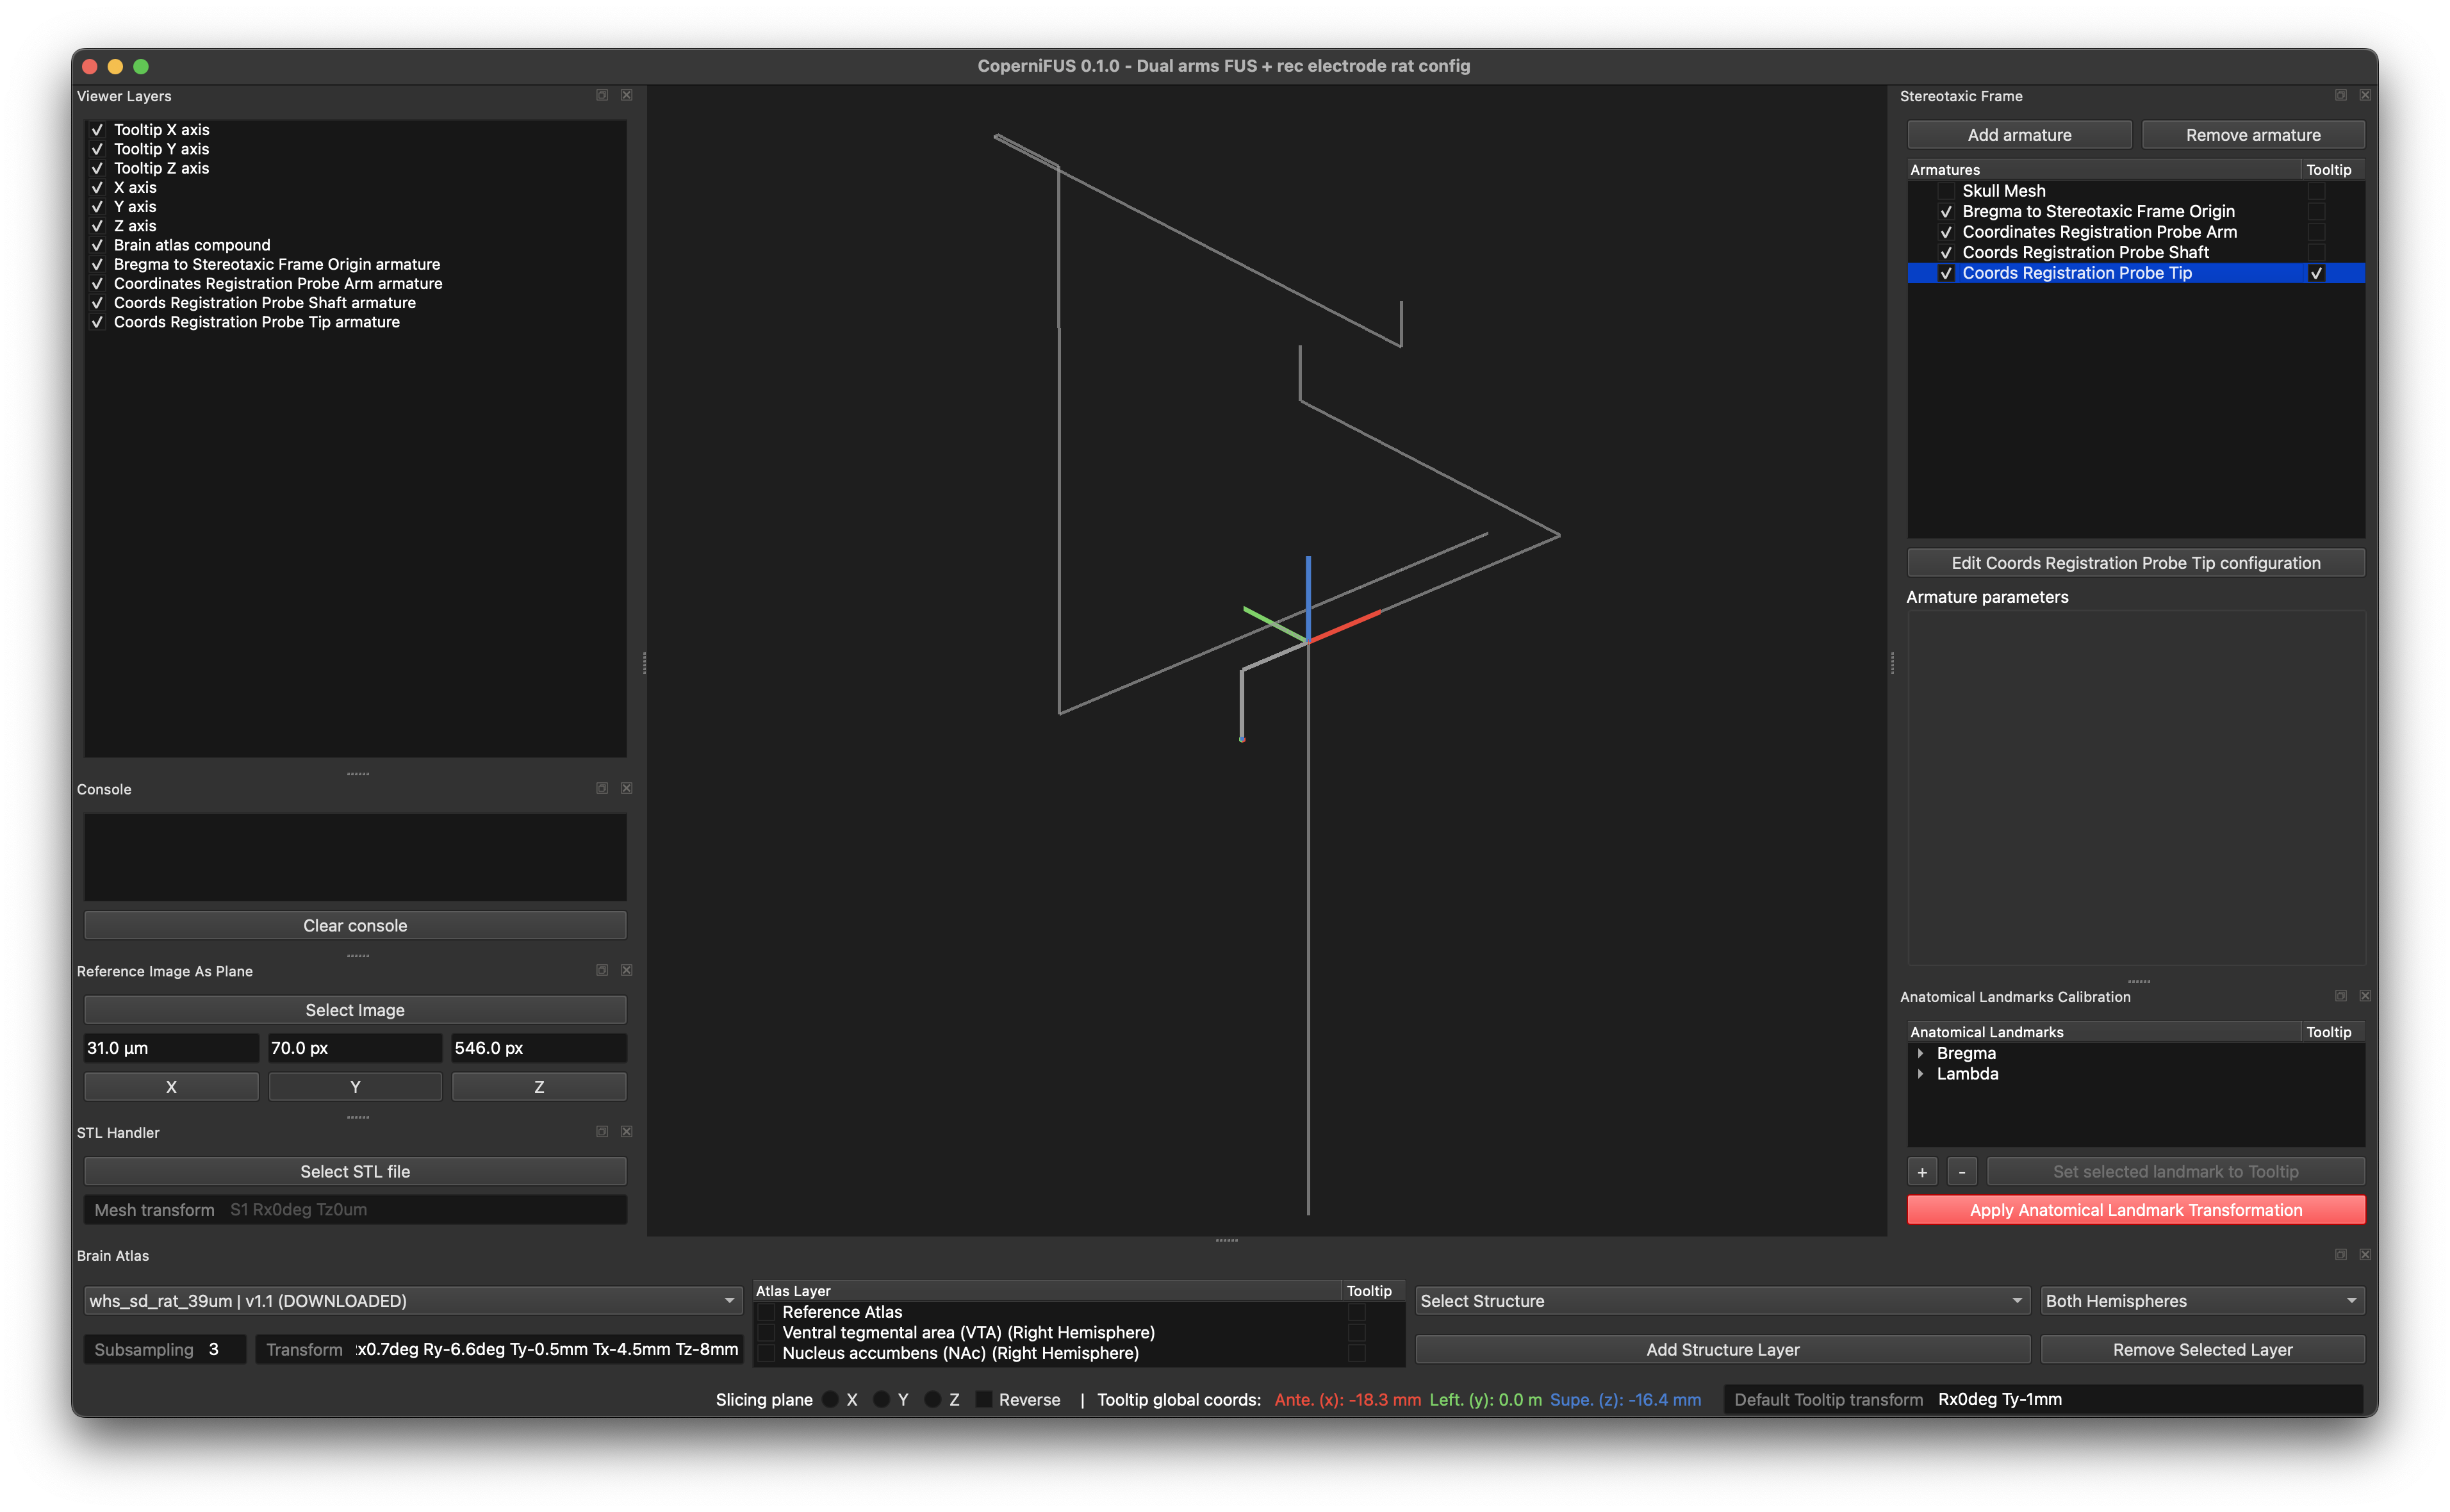The image size is (2450, 1512).
Task: Click the Y reference plane button
Action: (x=355, y=1087)
